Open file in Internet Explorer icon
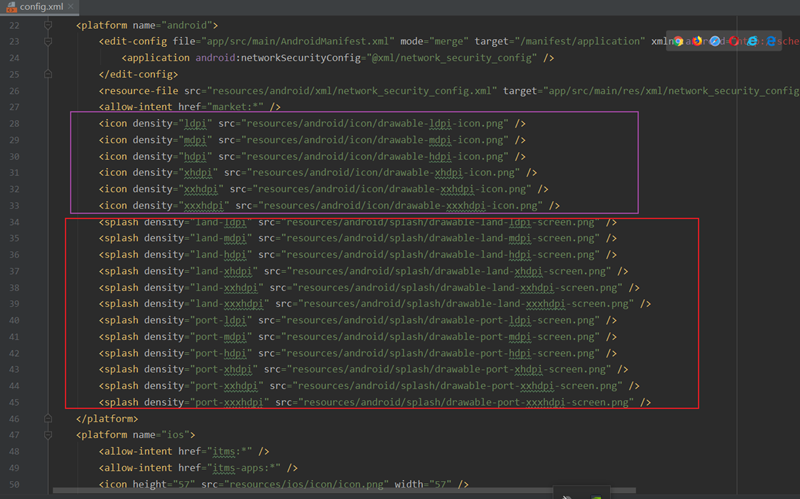This screenshot has width=800, height=499. click(x=752, y=41)
